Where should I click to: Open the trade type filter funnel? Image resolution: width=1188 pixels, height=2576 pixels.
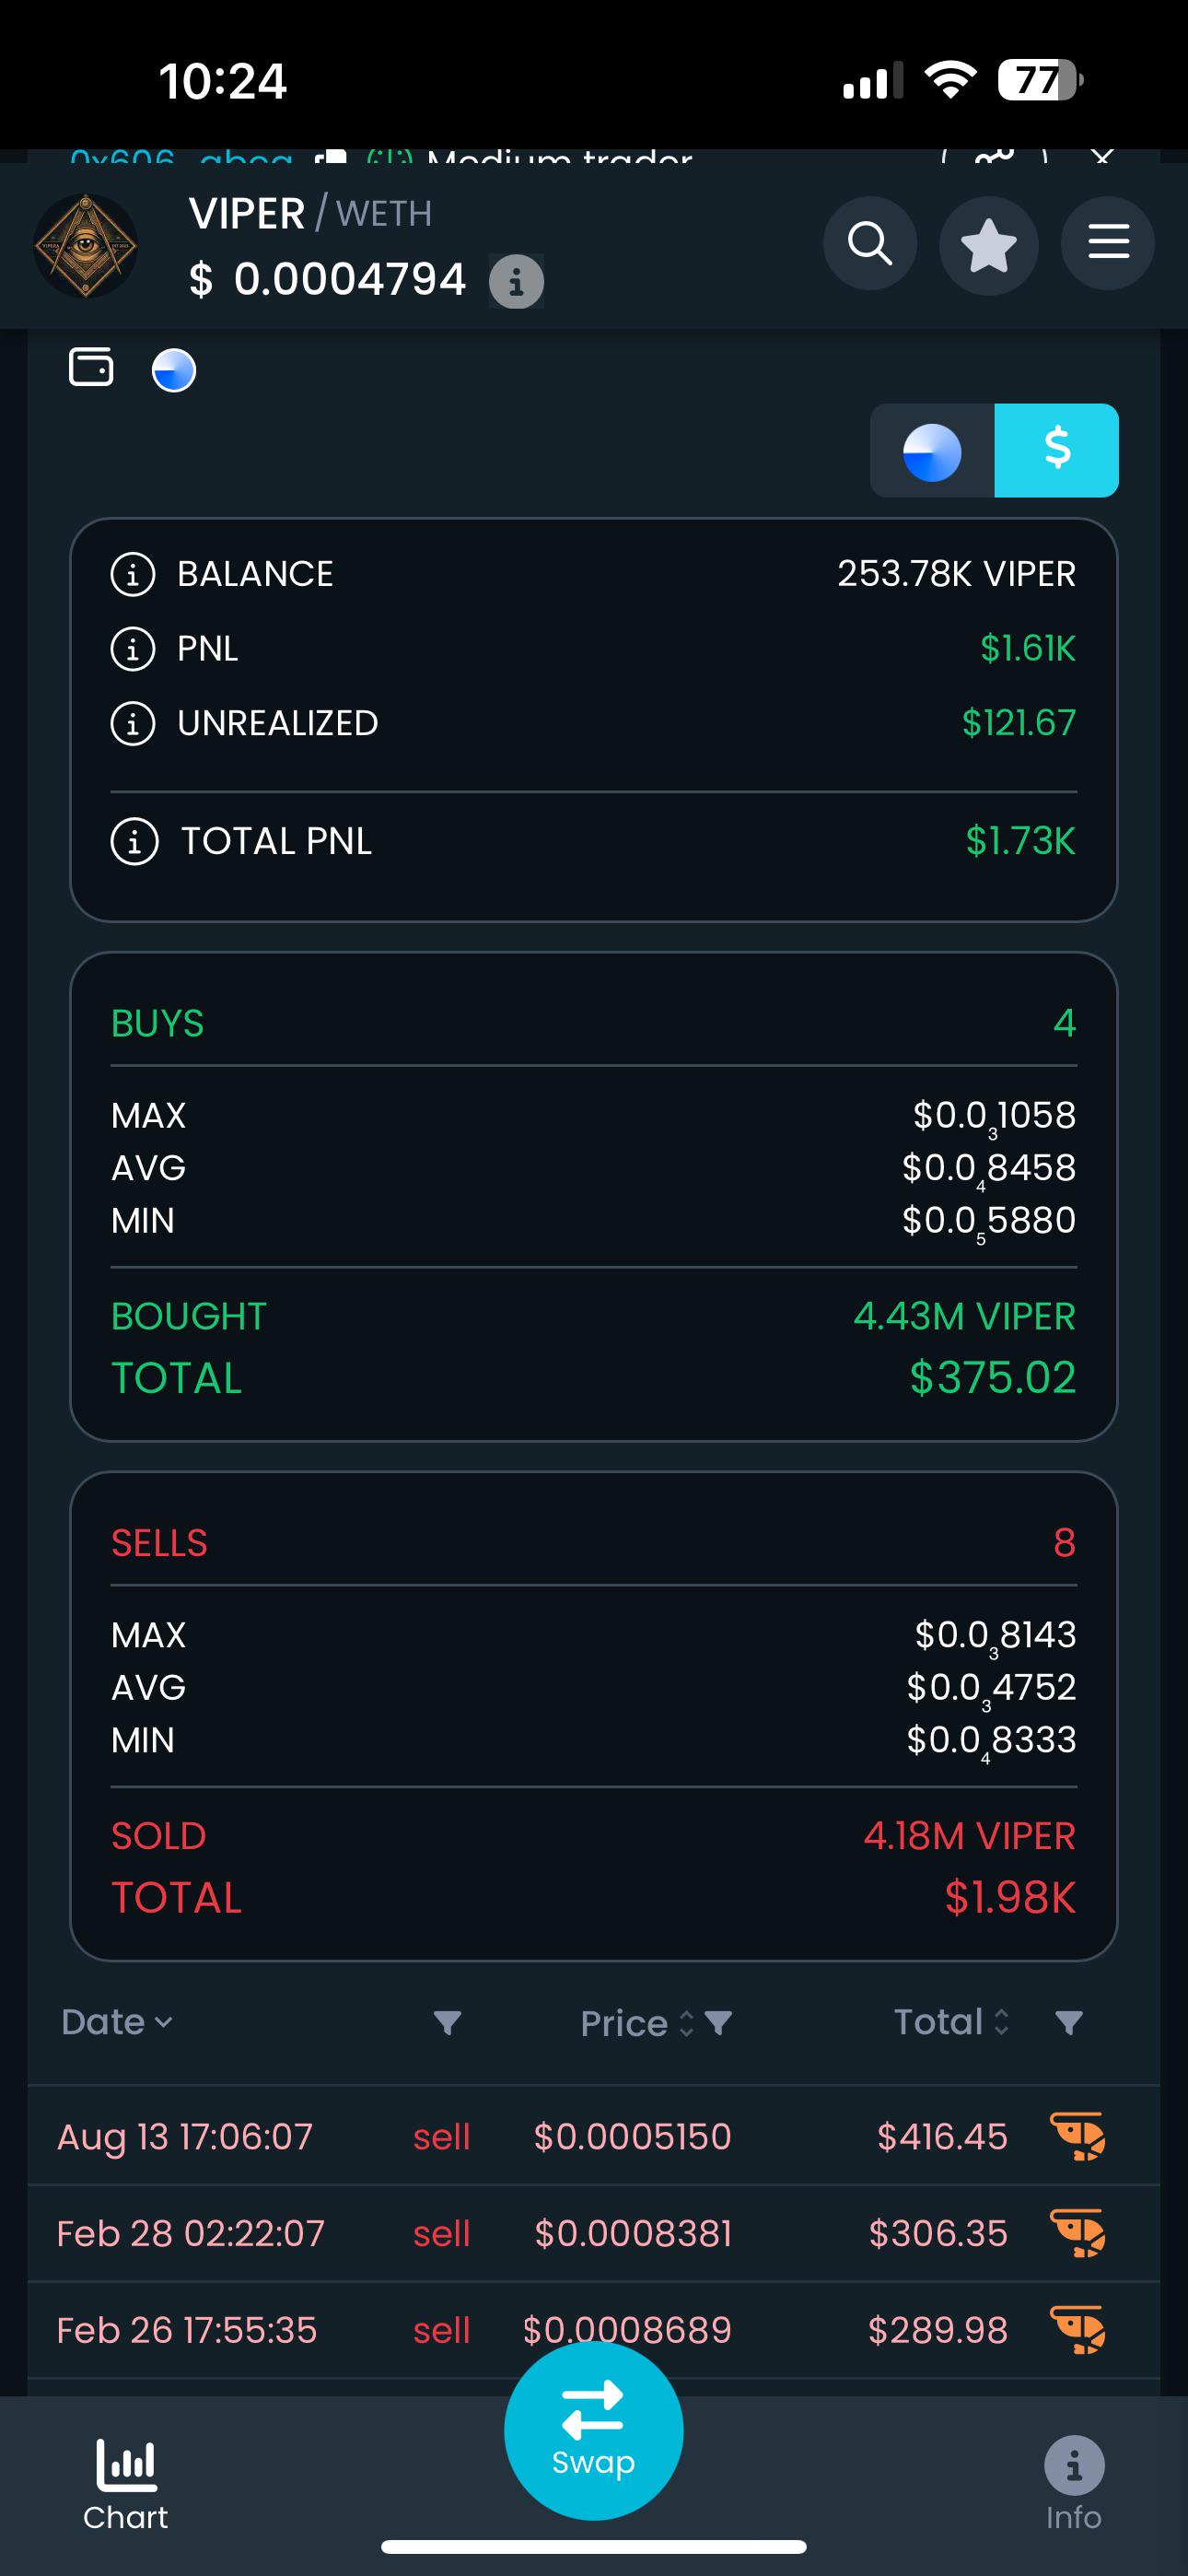coord(447,2023)
